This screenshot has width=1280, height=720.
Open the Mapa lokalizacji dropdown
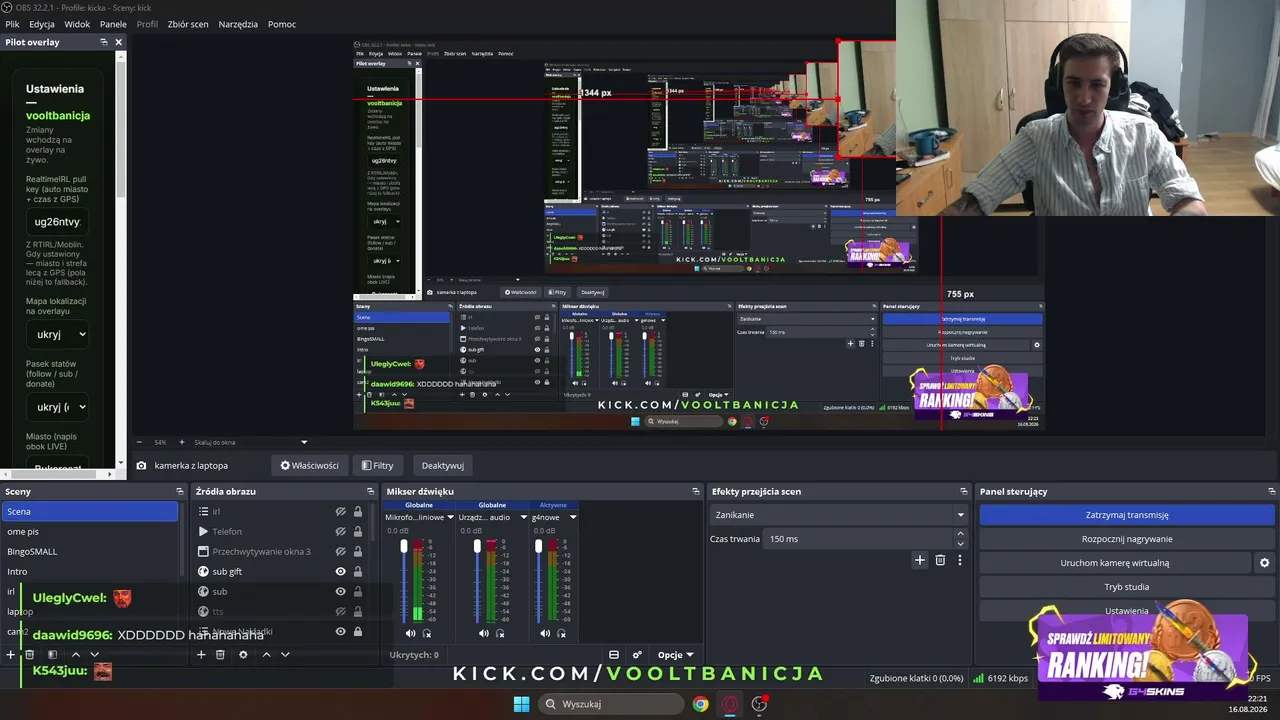tap(57, 334)
